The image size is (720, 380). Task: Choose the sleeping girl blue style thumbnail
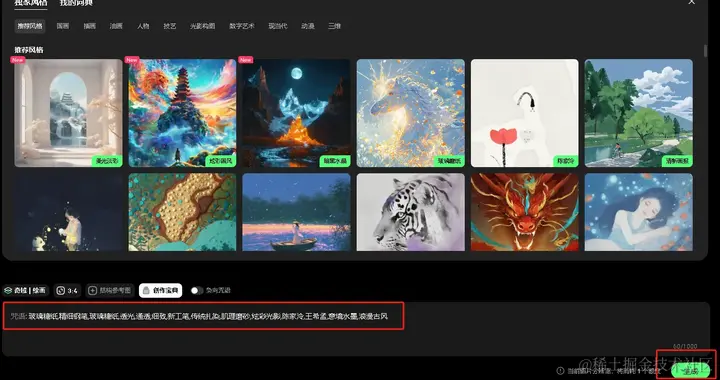click(639, 212)
